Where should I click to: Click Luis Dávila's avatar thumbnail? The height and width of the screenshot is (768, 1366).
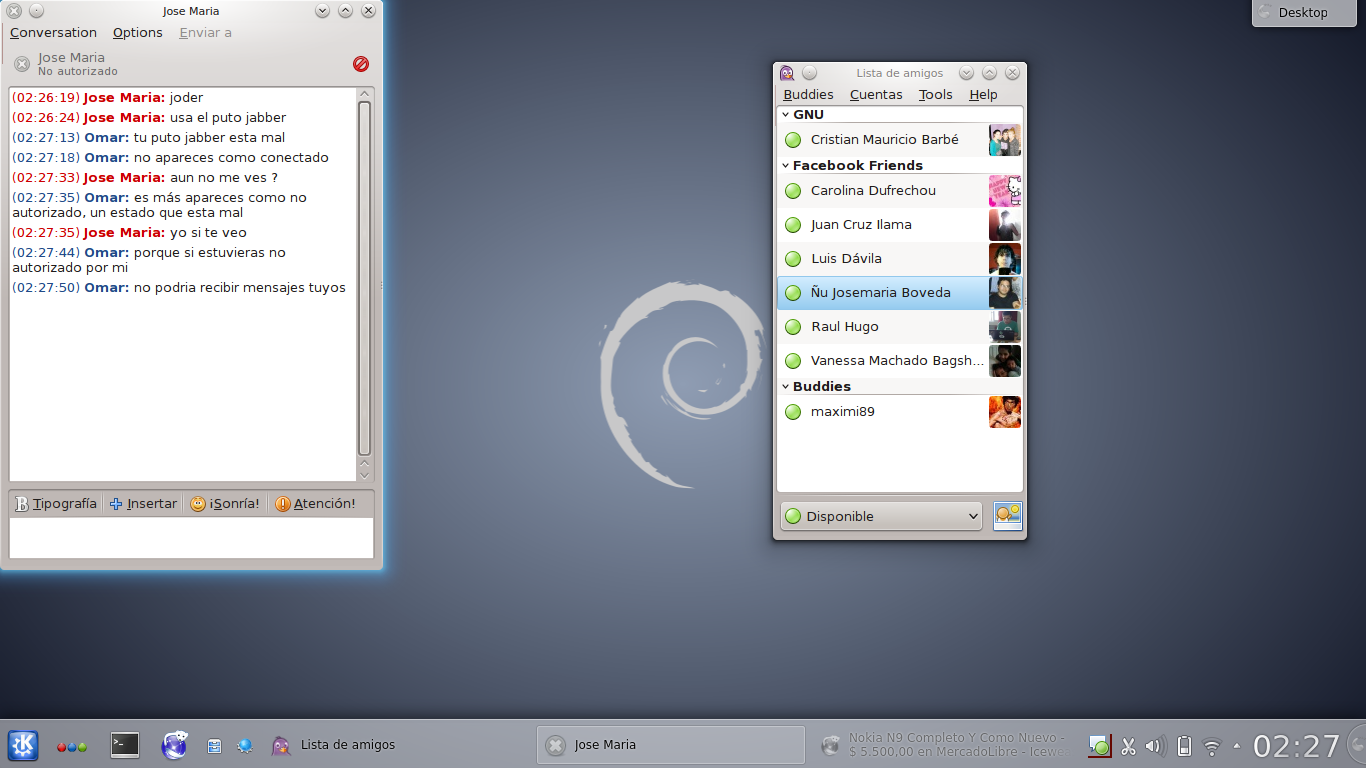coord(1005,259)
